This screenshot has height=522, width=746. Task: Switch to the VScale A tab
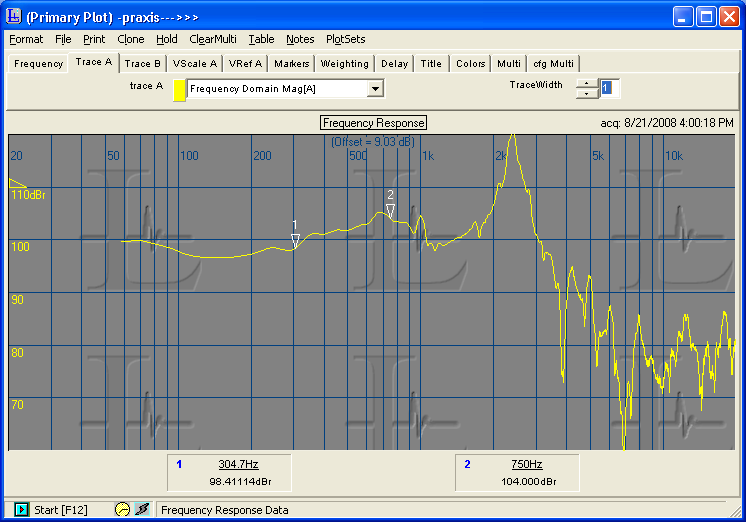click(x=195, y=64)
